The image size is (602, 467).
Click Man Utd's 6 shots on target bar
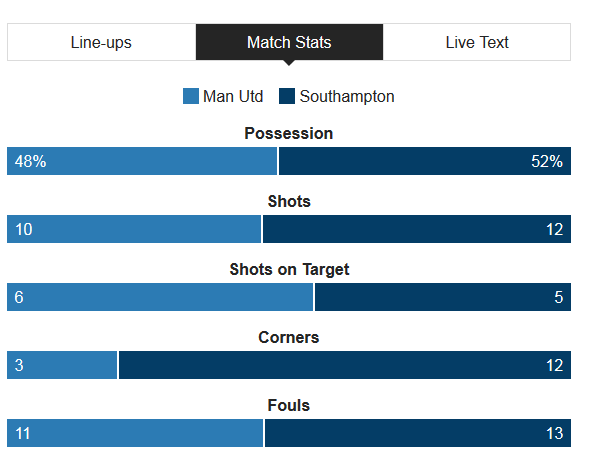[x=160, y=297]
